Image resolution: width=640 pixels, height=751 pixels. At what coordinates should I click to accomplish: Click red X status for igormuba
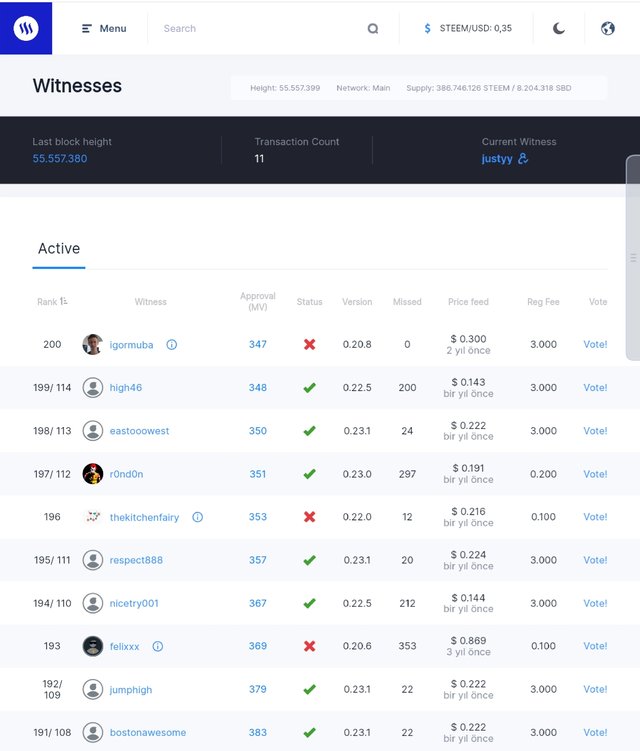click(x=309, y=344)
